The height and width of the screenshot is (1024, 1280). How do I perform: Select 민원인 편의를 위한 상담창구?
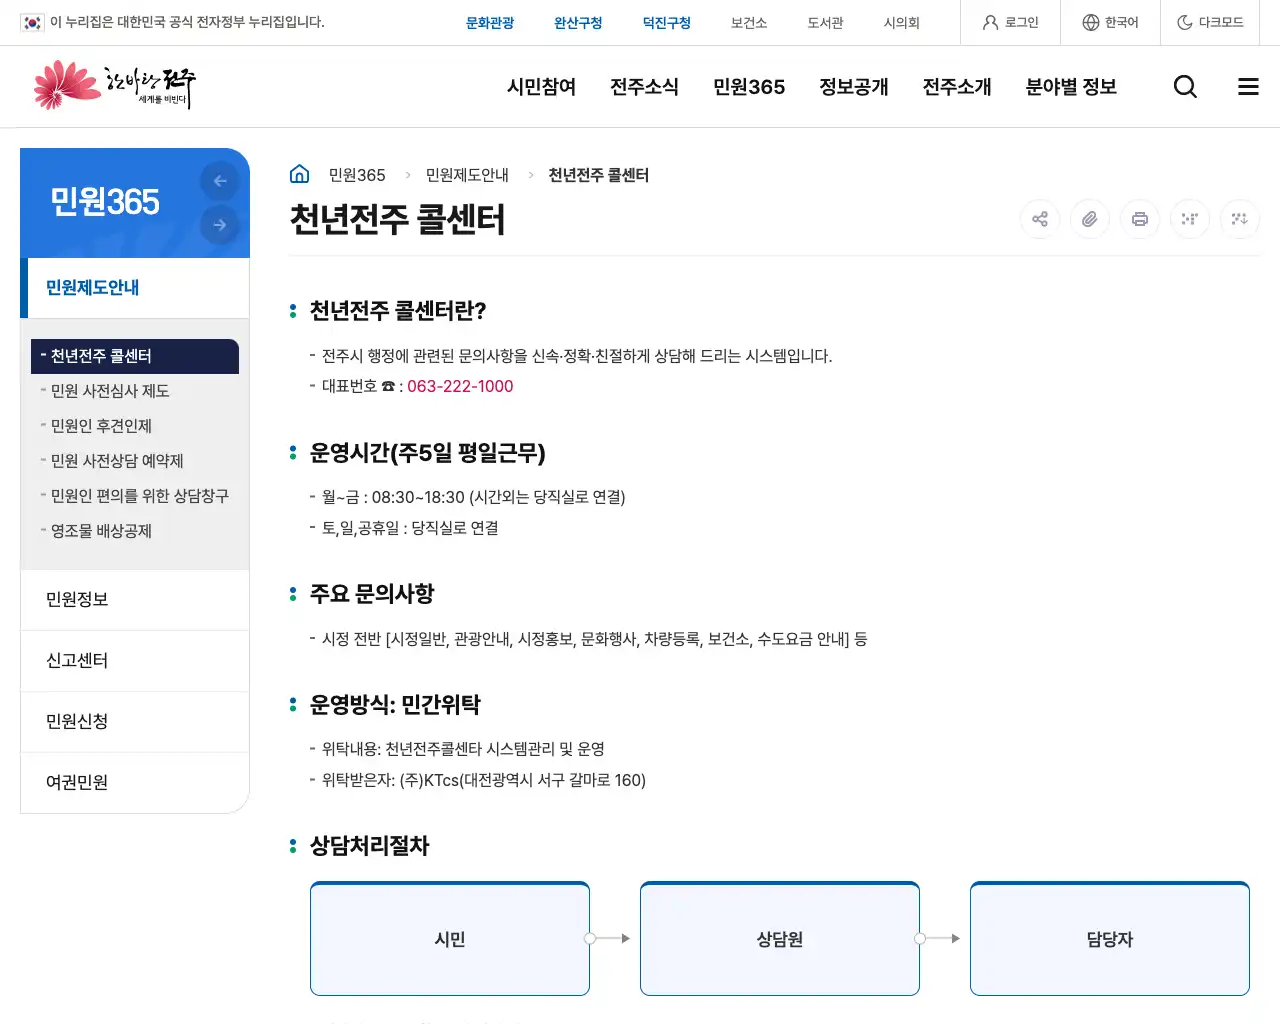point(139,496)
